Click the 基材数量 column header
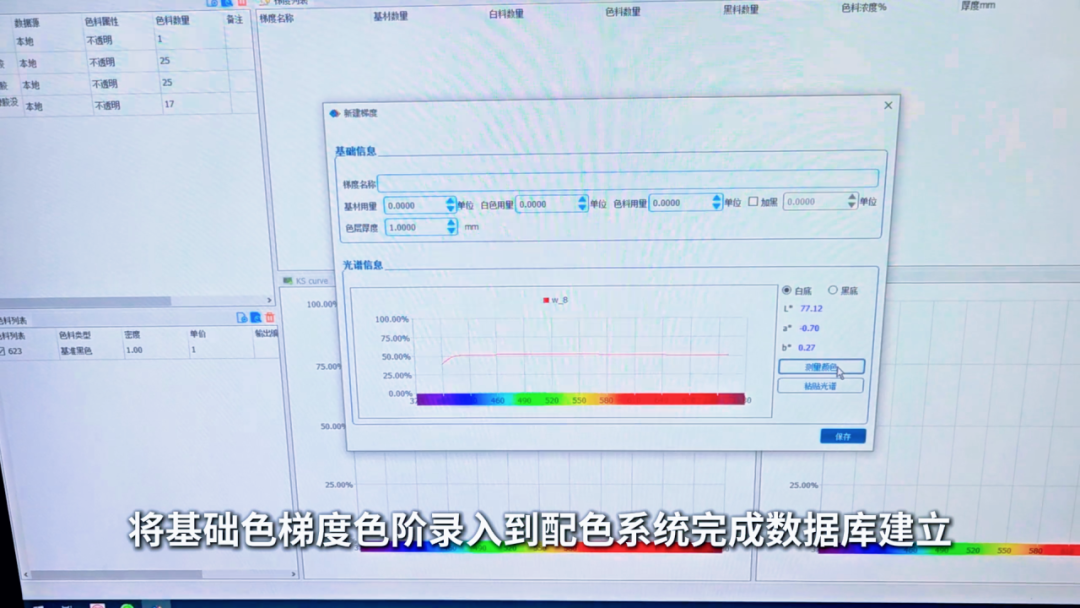 [391, 16]
